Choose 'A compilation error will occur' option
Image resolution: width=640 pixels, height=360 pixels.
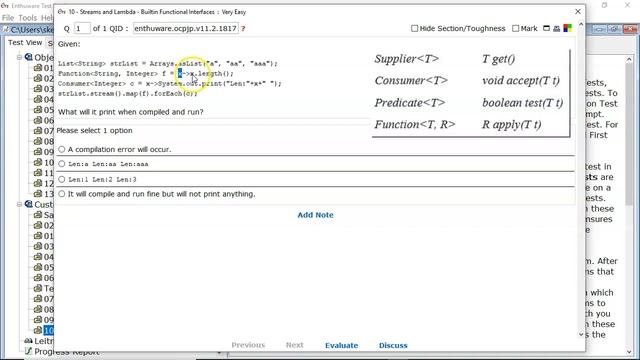point(62,149)
